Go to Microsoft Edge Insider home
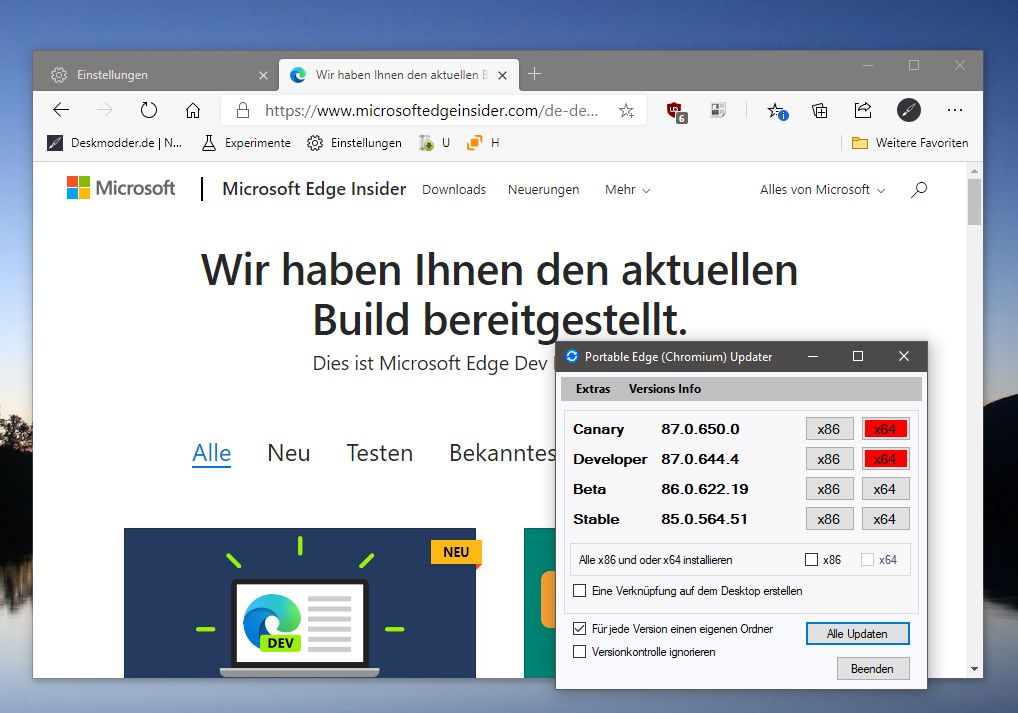1018x713 pixels. (314, 189)
